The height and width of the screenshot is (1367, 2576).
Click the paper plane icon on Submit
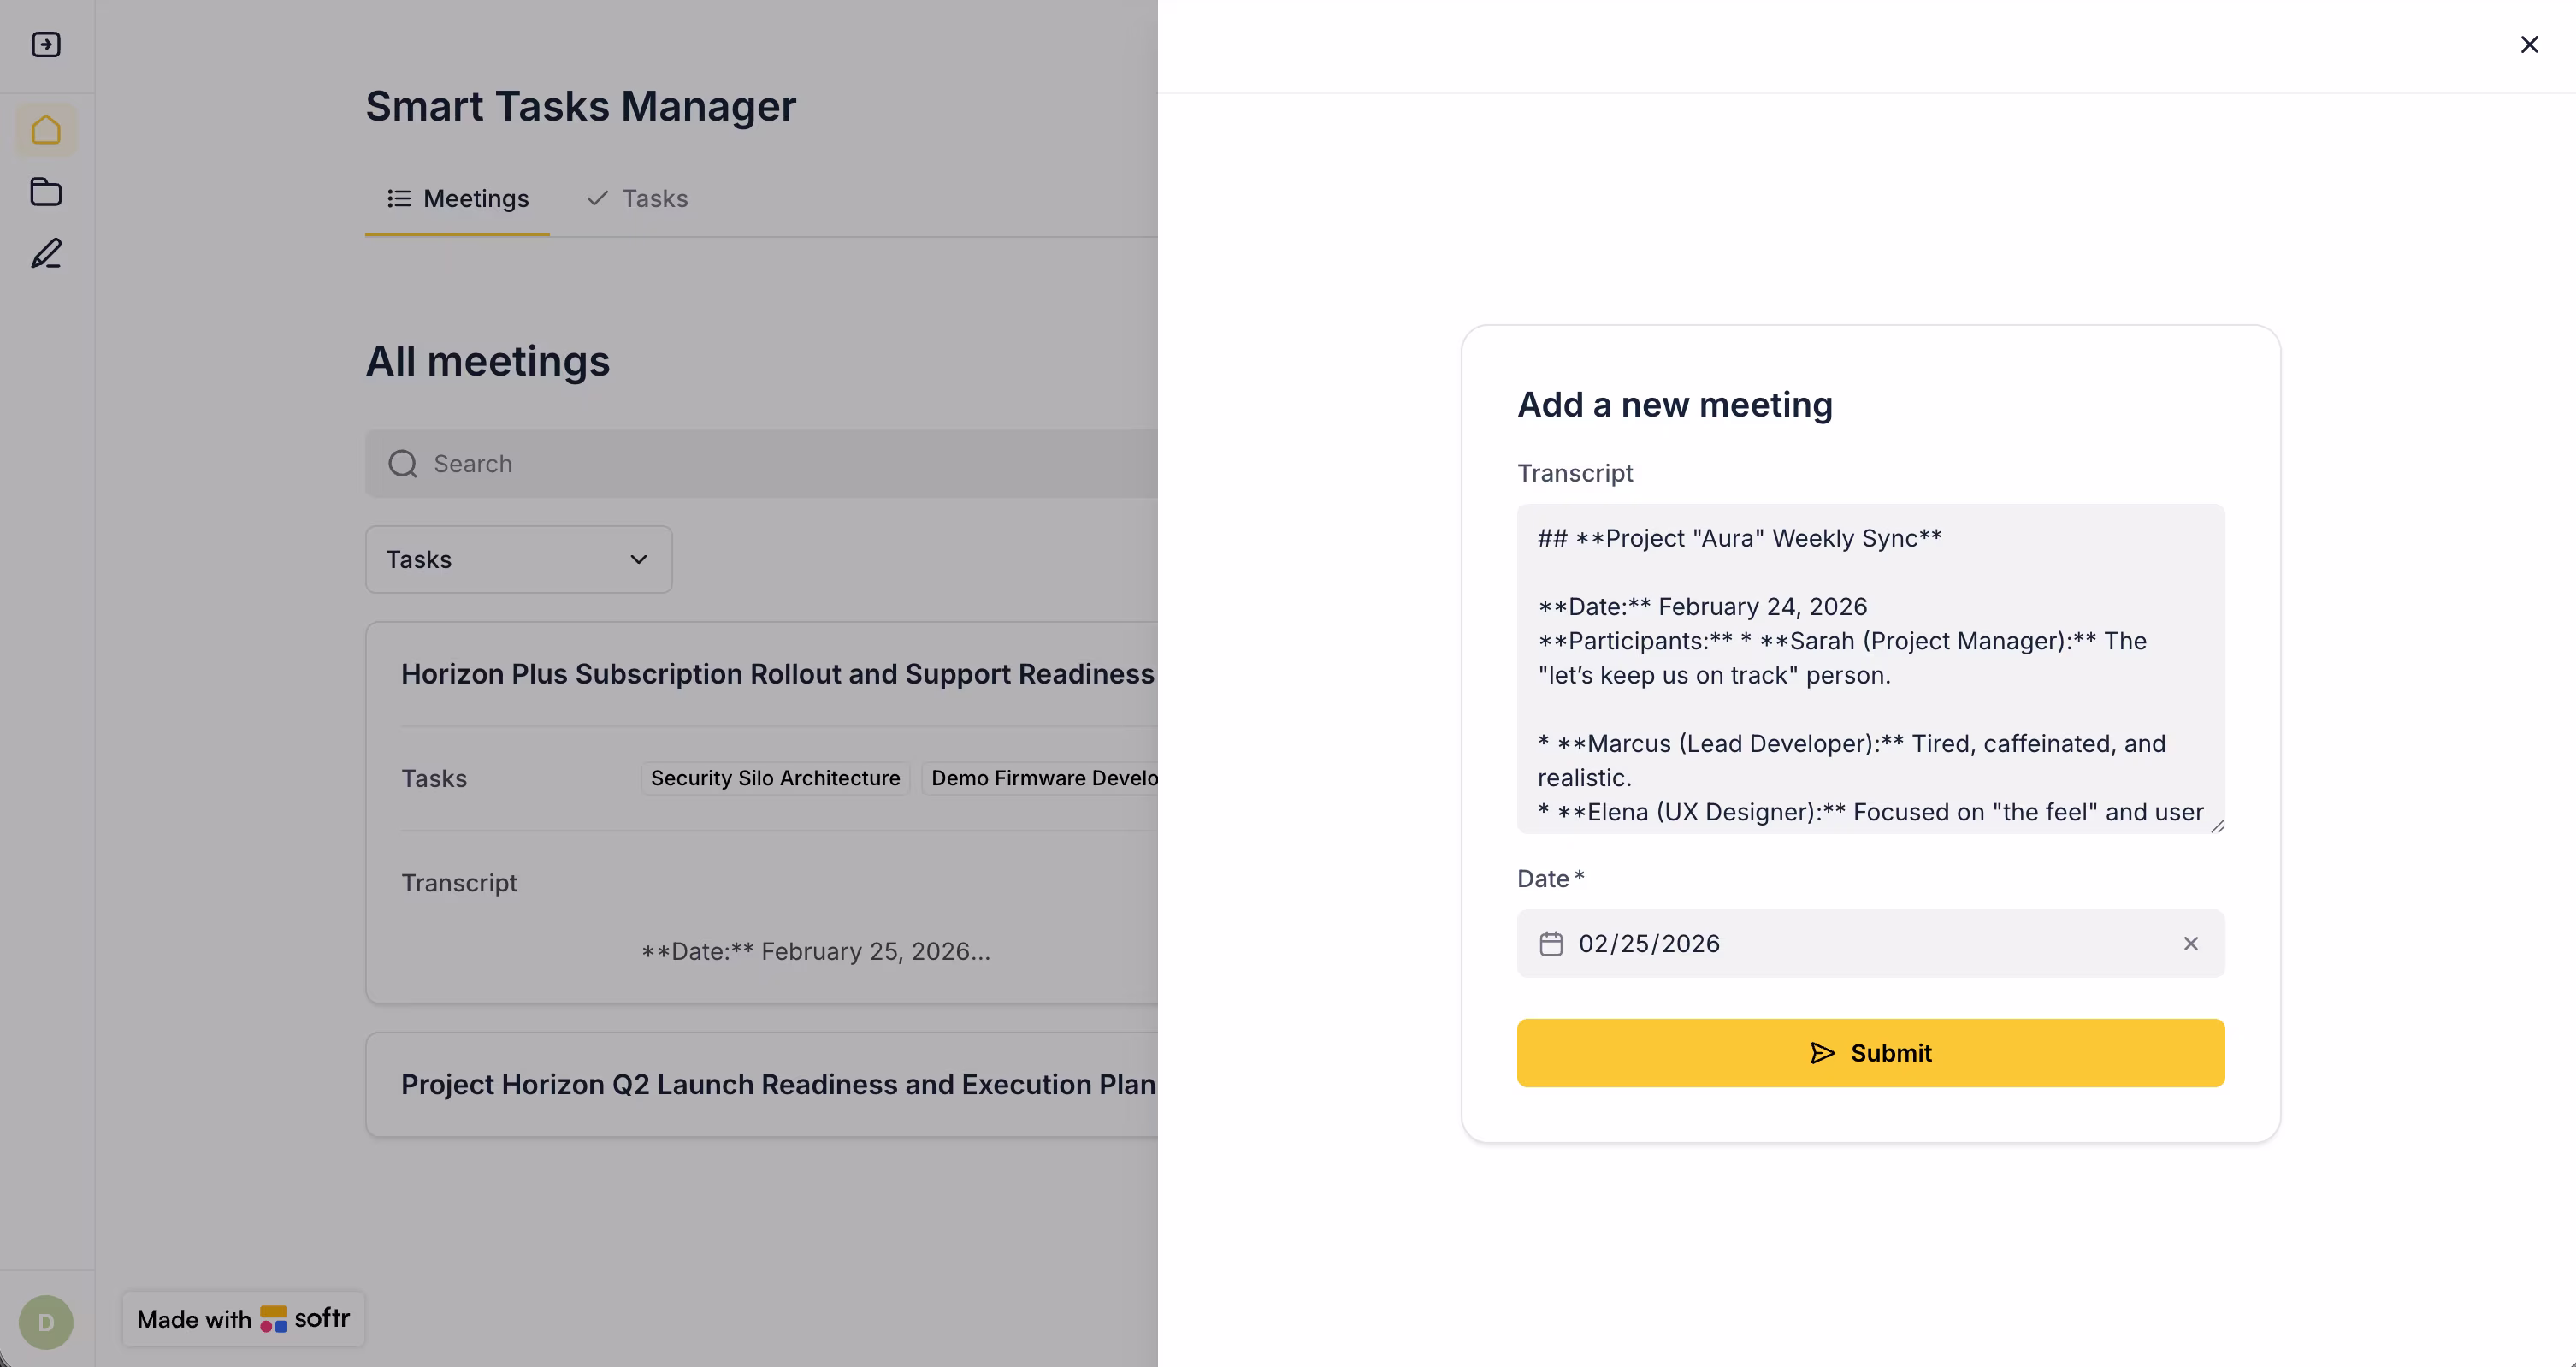pyautogui.click(x=1822, y=1053)
